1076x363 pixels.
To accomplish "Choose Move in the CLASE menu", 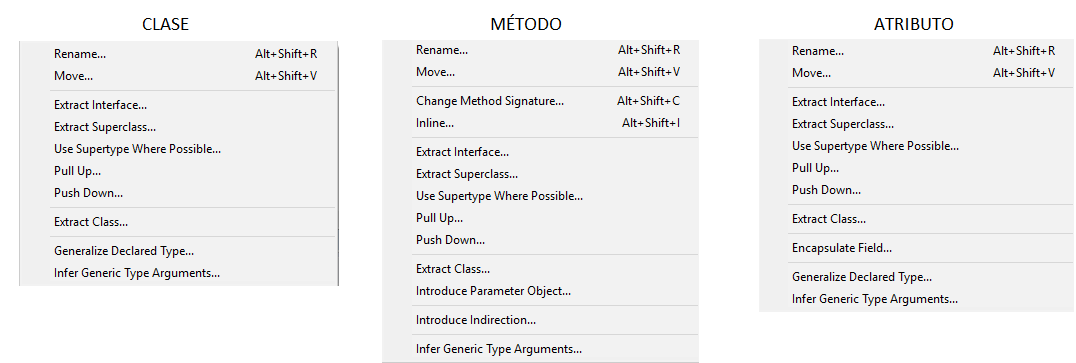I will coord(179,76).
